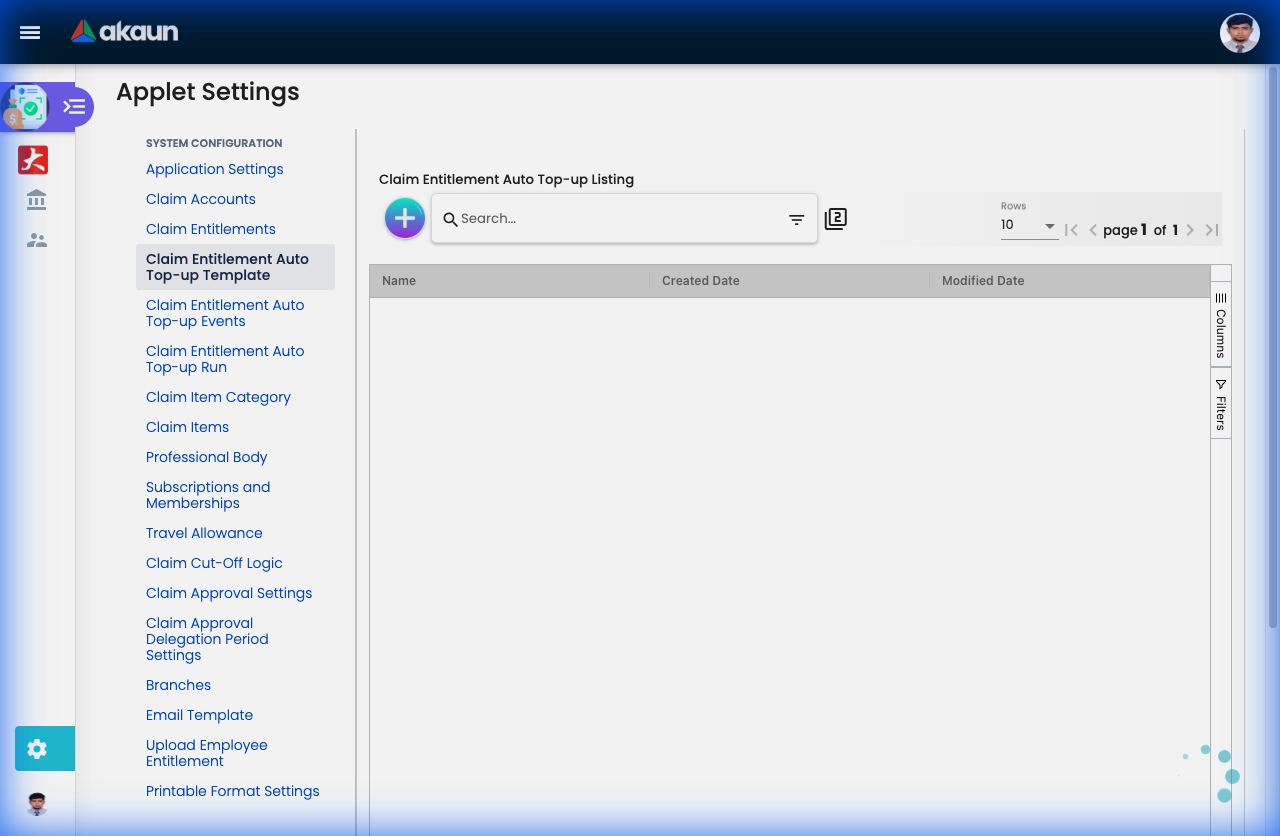This screenshot has width=1280, height=836.
Task: Sort by Created Date column header
Action: click(701, 281)
